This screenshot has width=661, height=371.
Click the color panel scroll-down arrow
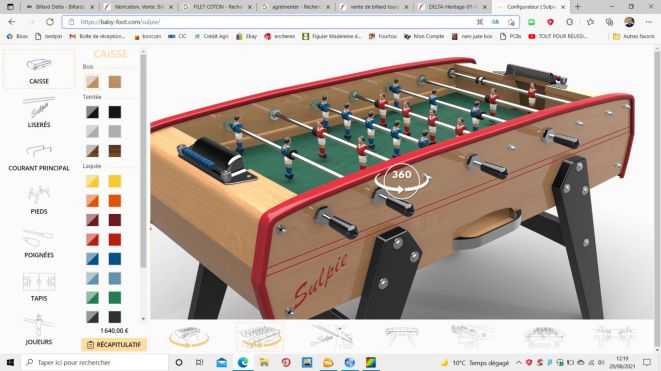[143, 319]
